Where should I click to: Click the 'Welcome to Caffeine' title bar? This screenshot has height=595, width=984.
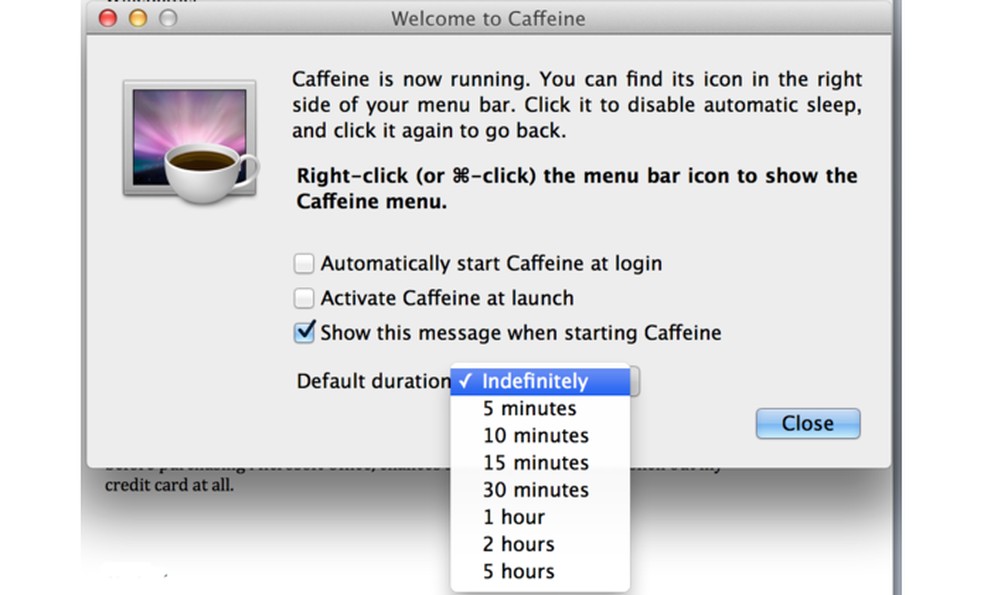pos(488,18)
